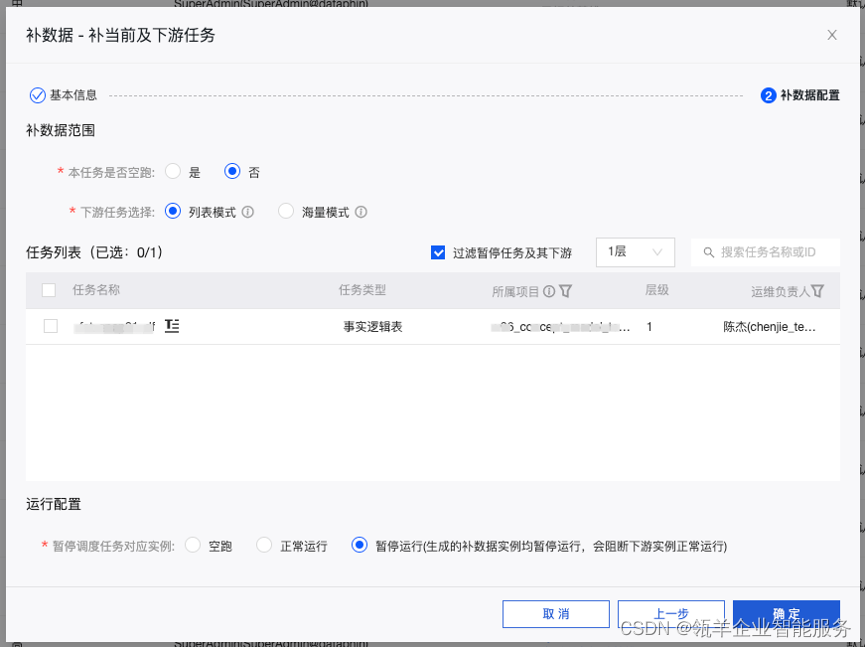Click the 陈杰(chenjie_te... owner cell
Viewport: 866px width, 647px height.
[x=769, y=327]
